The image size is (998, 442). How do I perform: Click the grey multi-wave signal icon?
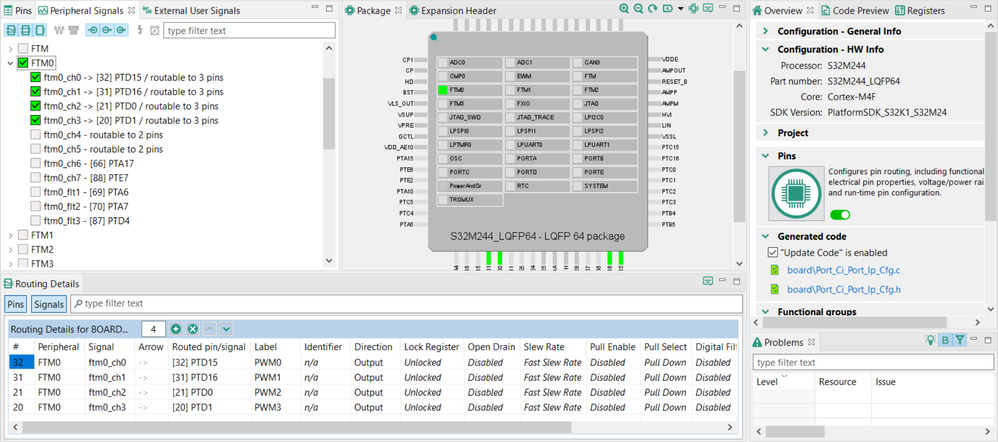(x=73, y=31)
